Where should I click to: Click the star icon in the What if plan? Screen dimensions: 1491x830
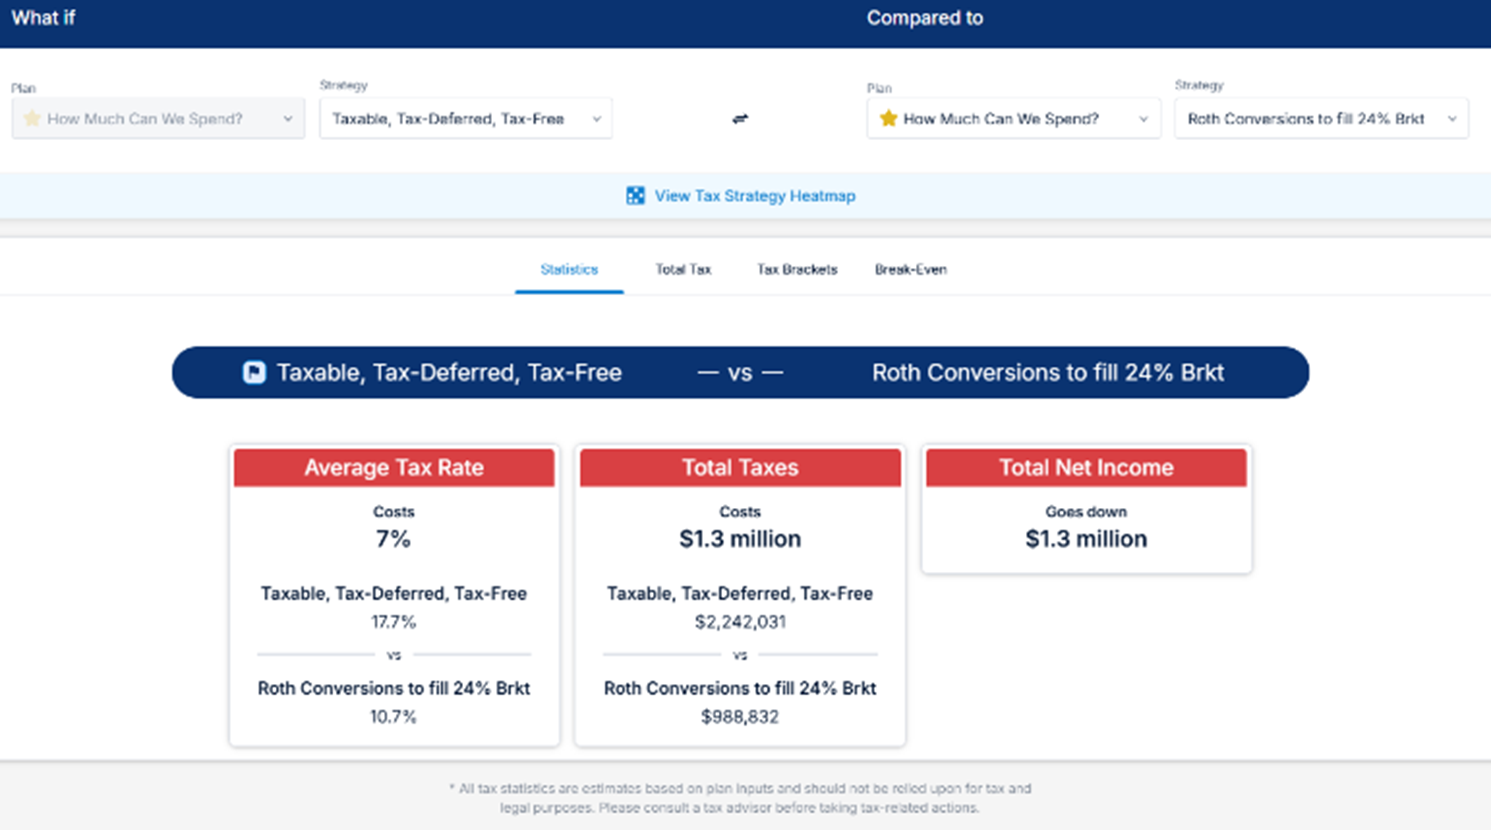point(32,119)
